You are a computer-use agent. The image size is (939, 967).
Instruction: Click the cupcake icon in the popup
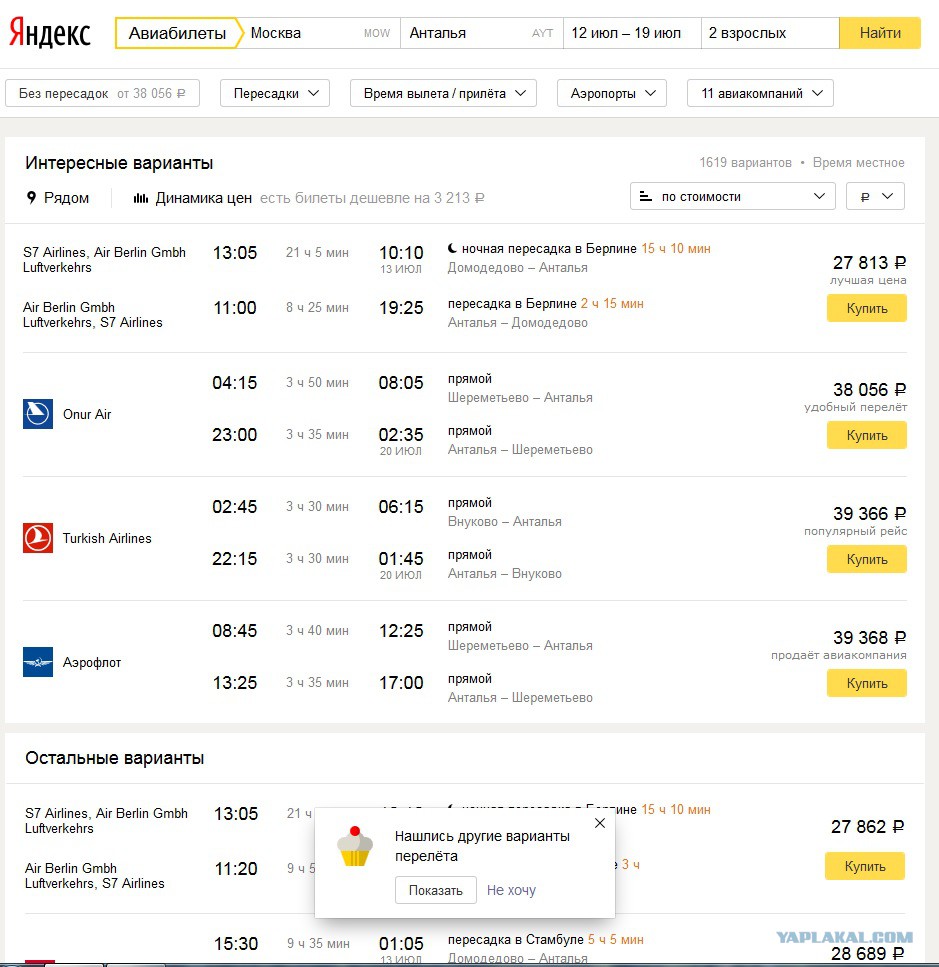tap(355, 847)
